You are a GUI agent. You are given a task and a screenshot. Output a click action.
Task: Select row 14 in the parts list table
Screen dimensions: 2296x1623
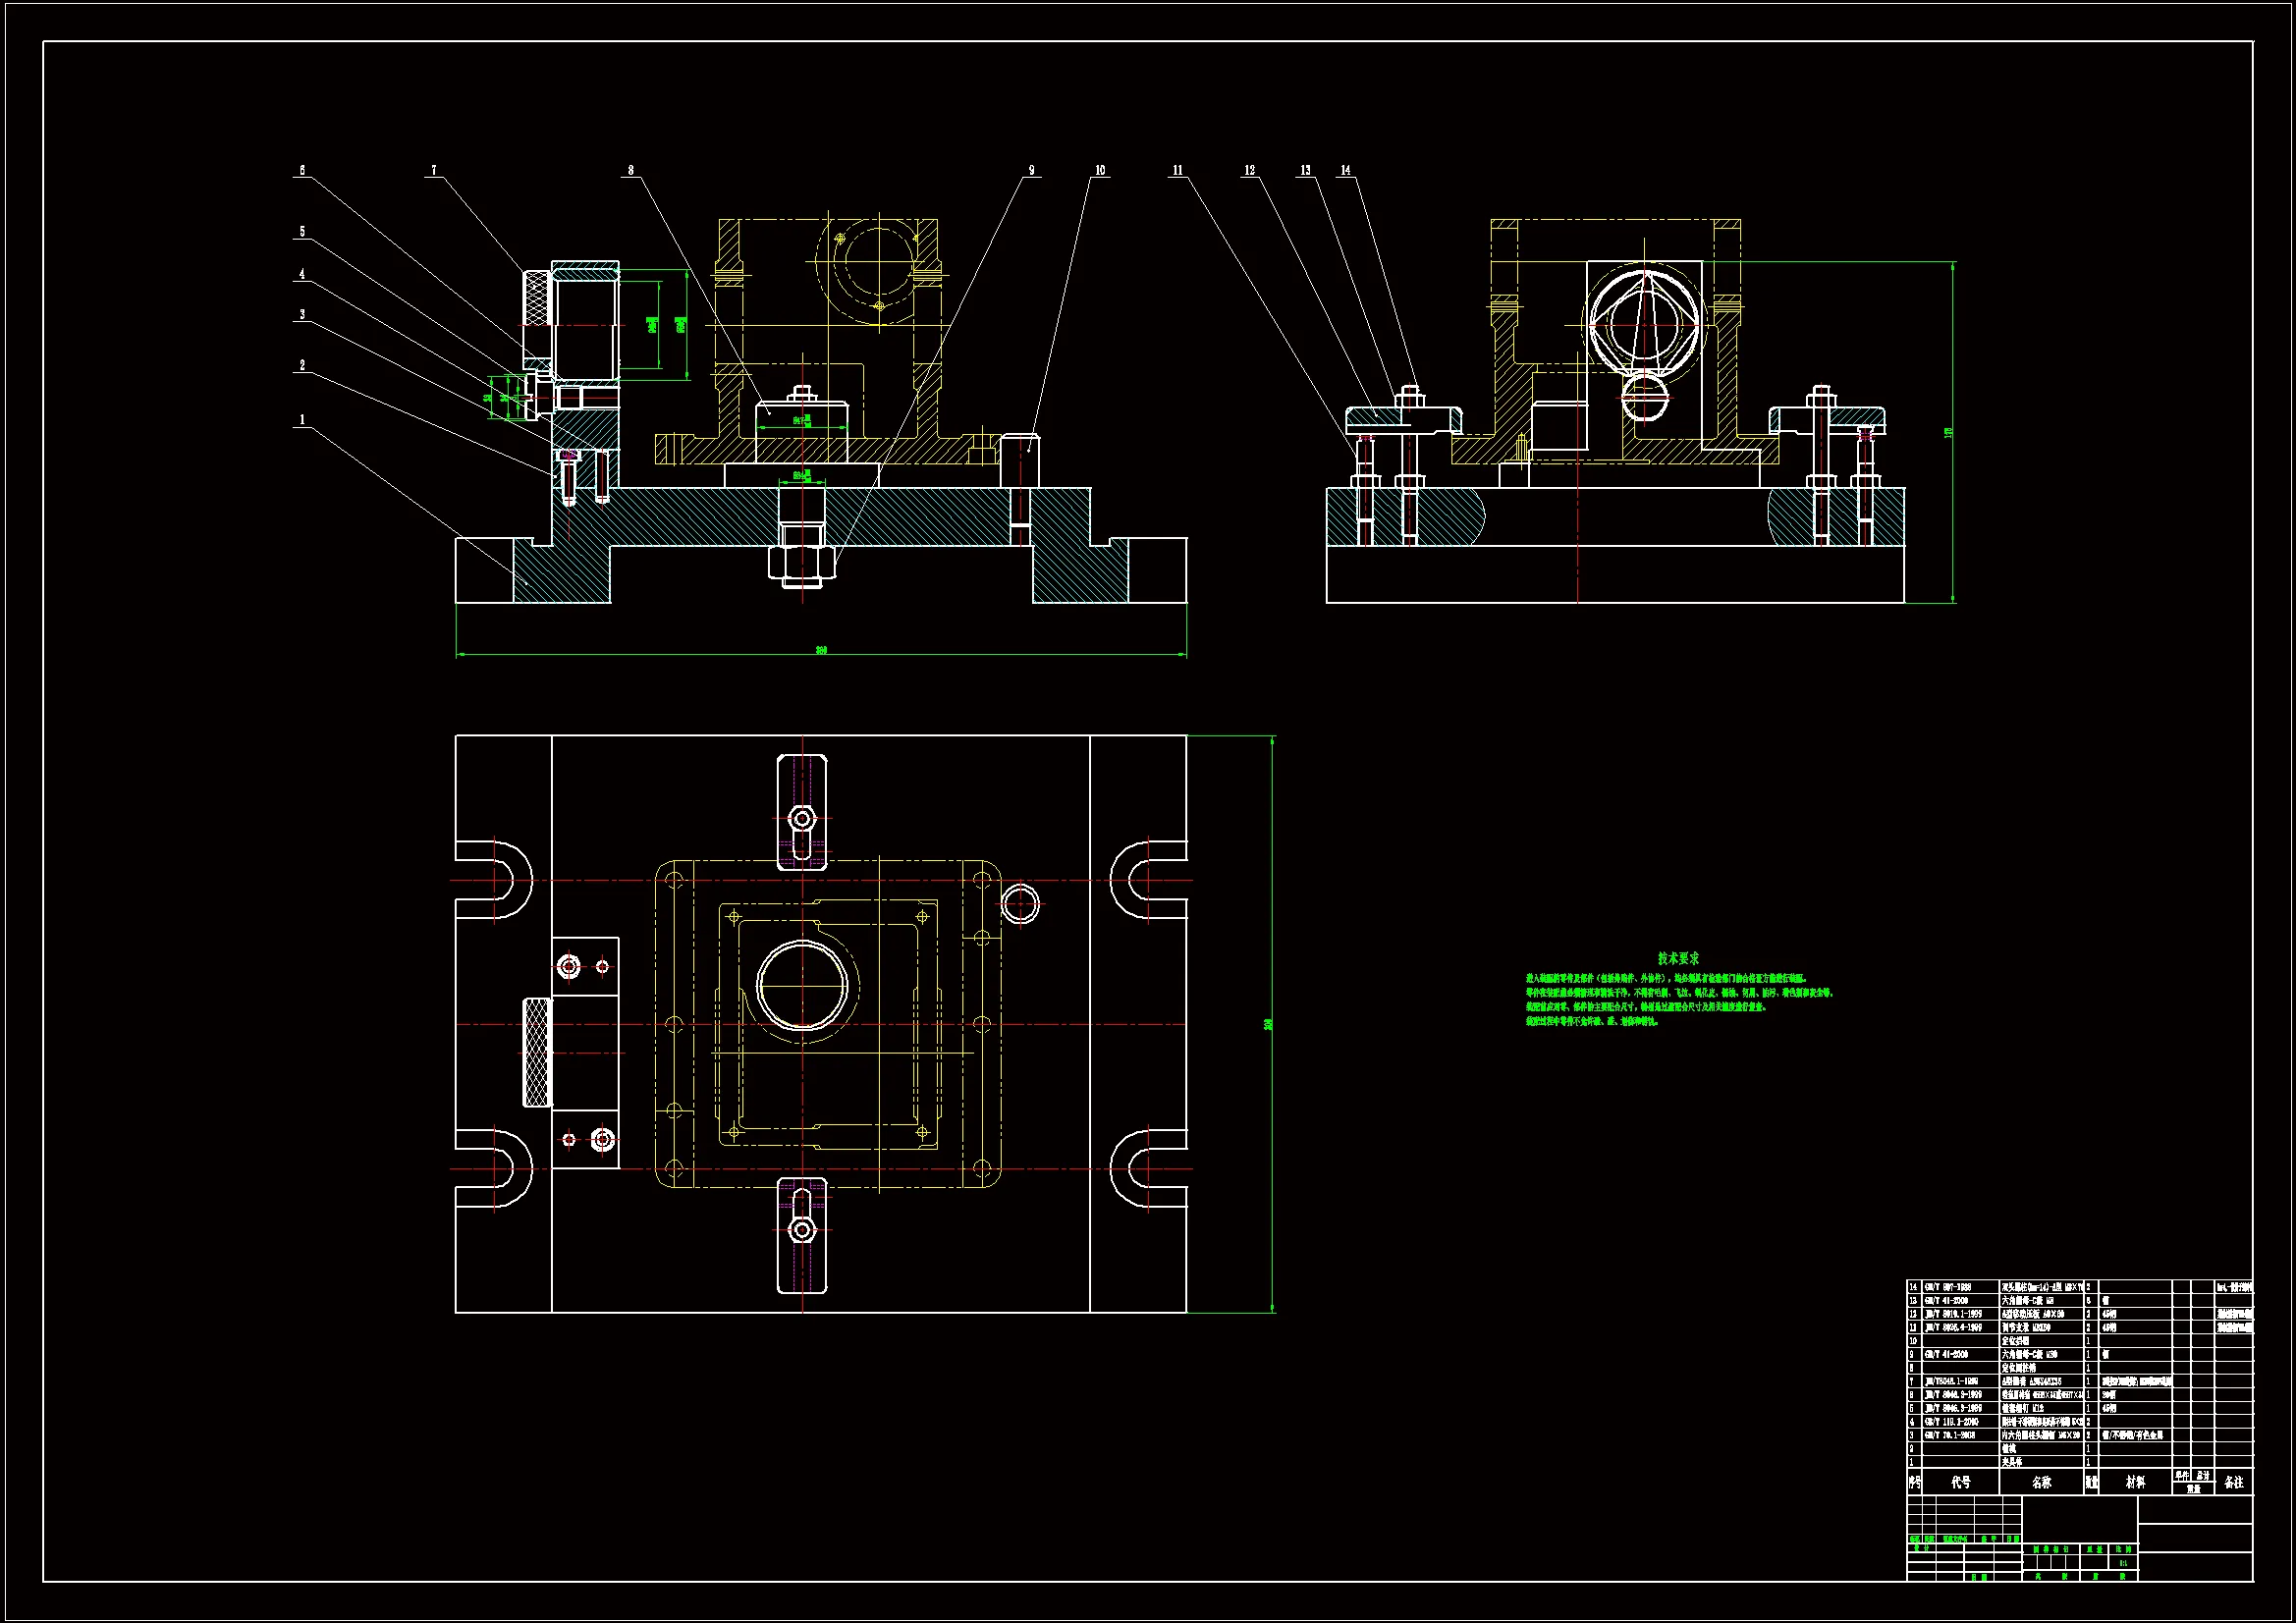(x=2040, y=1287)
